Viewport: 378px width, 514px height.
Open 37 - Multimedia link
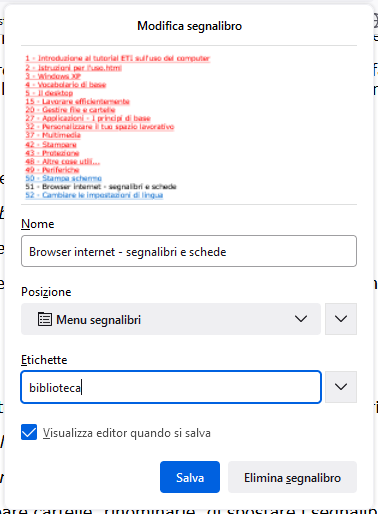53,135
